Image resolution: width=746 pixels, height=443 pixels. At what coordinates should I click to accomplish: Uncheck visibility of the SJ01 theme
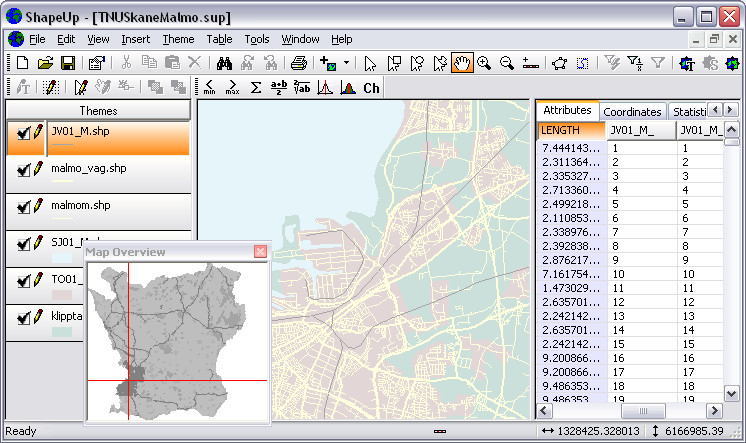tap(23, 244)
